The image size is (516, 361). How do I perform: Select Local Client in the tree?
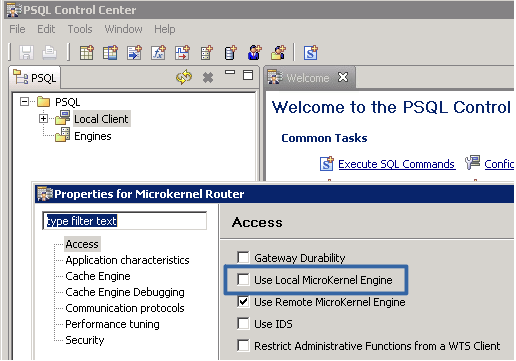[101, 119]
